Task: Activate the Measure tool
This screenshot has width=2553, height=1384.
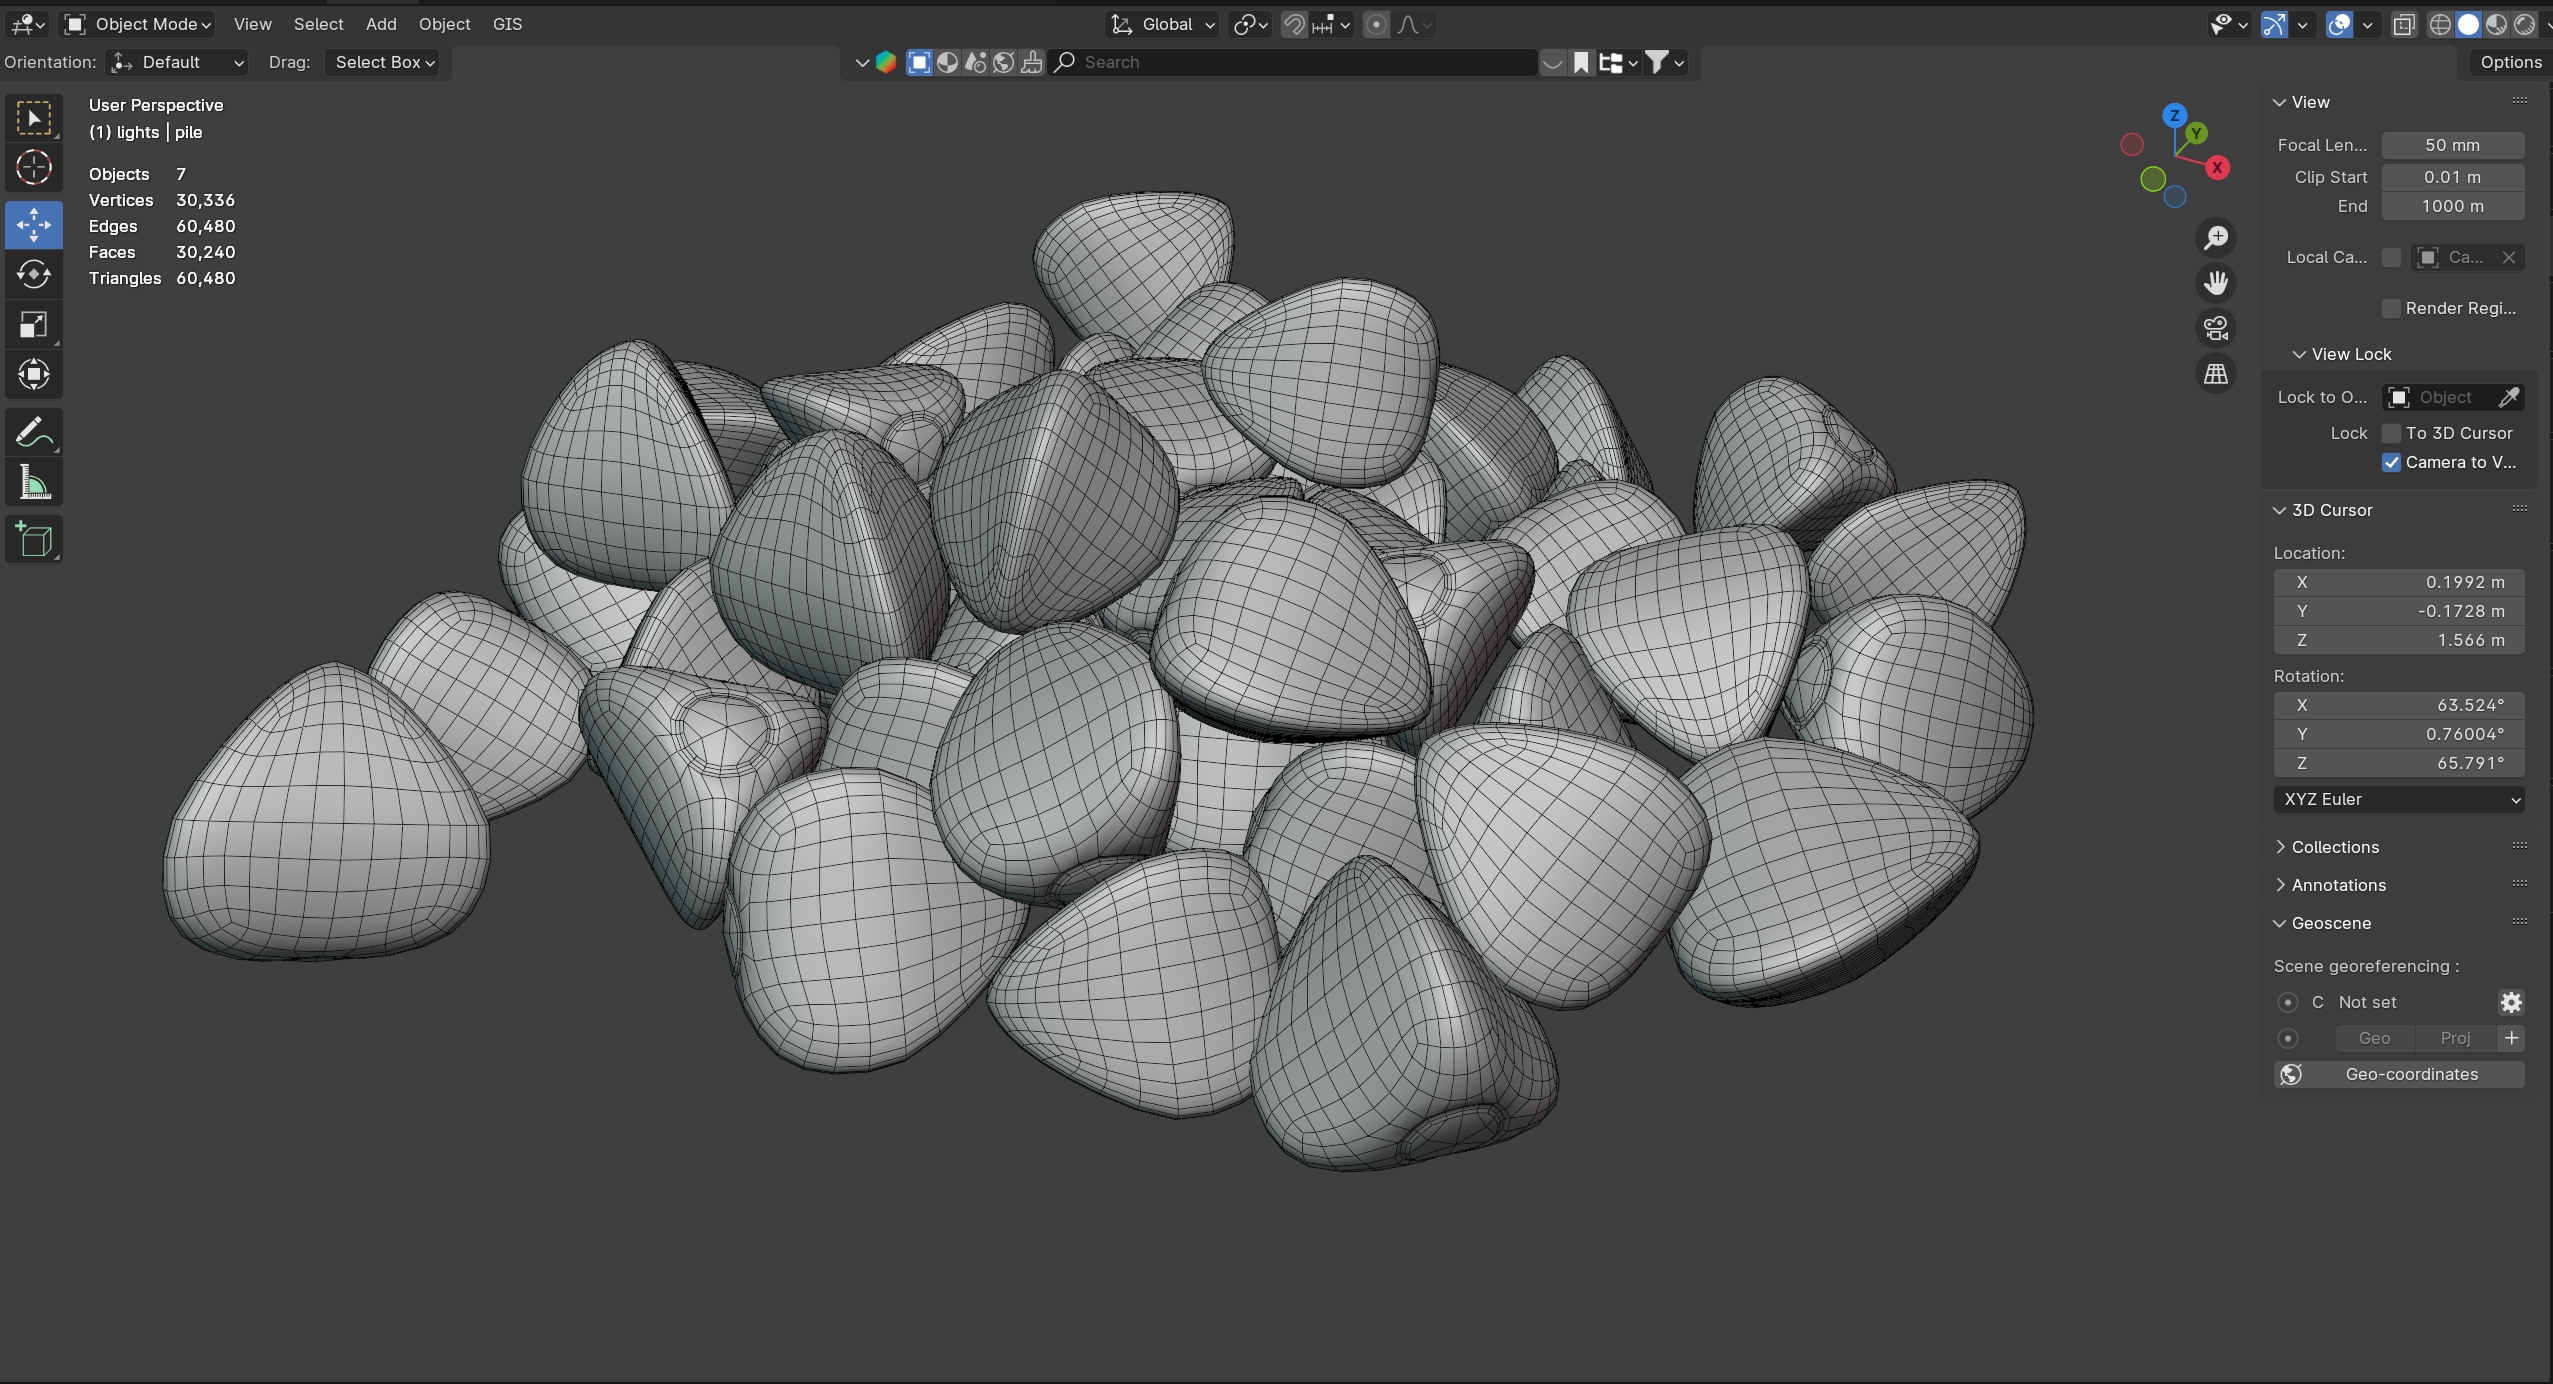Action: click(x=33, y=484)
